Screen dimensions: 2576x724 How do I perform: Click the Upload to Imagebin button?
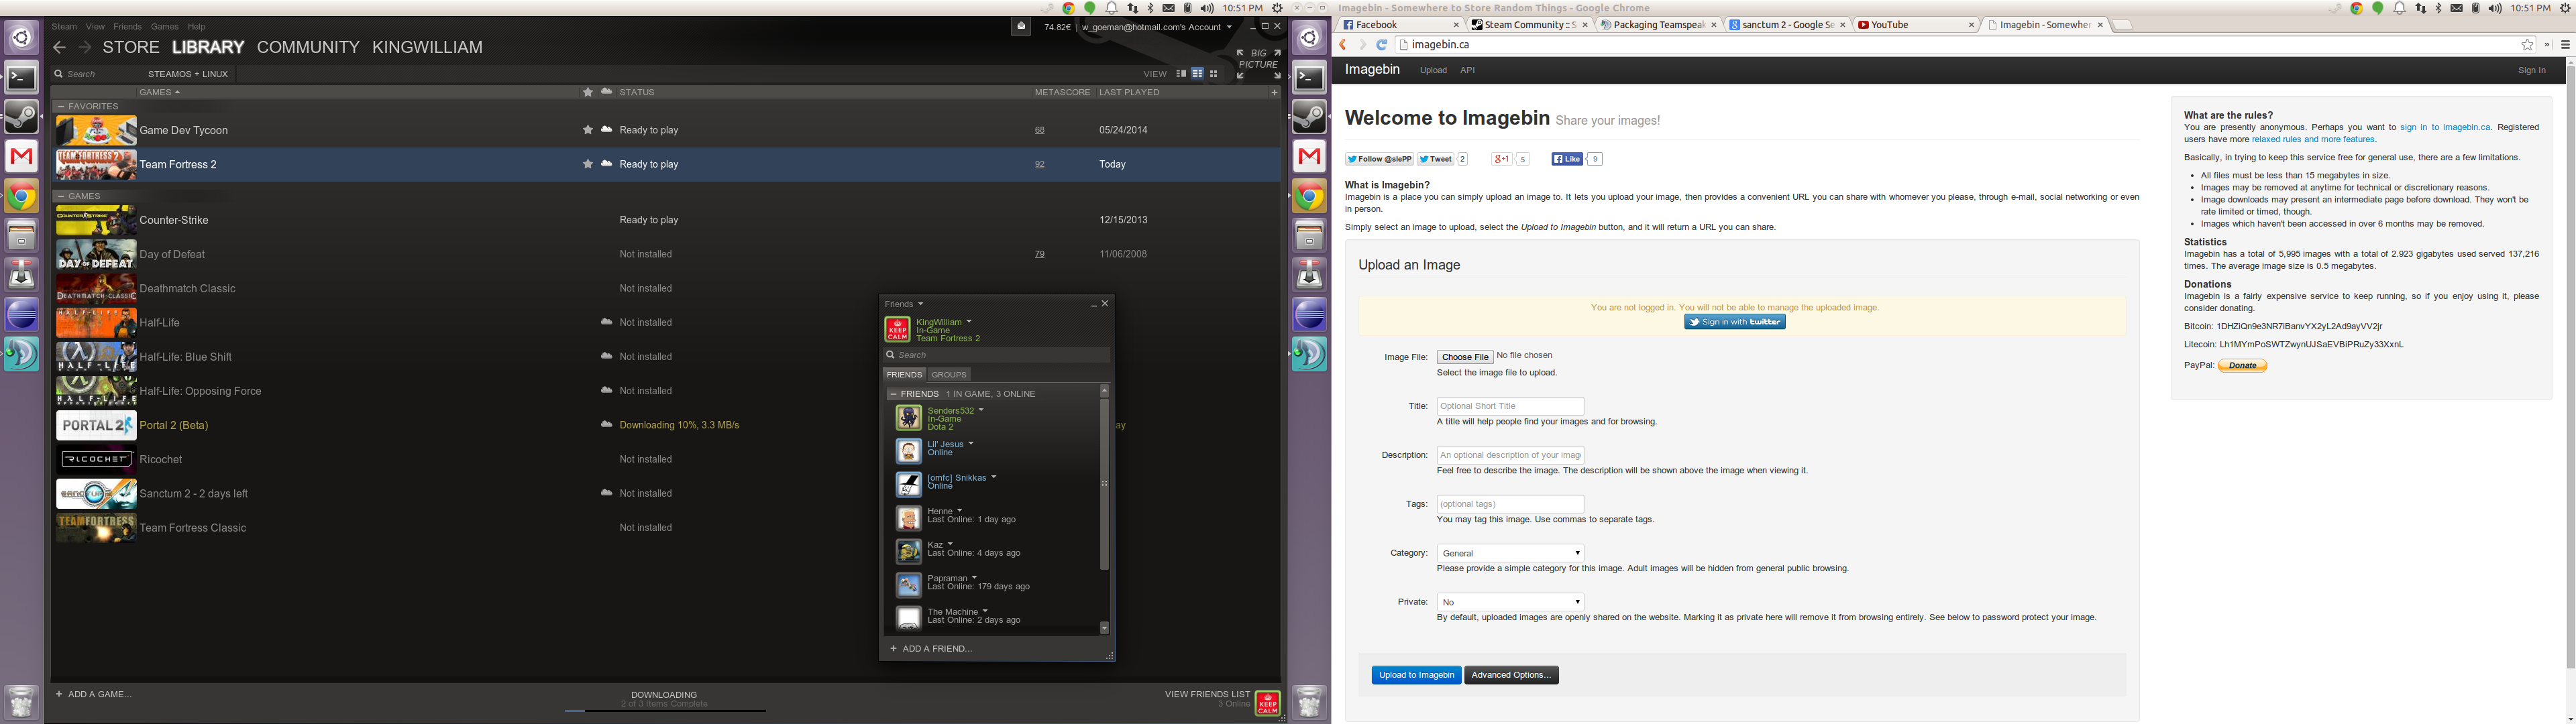pos(1416,675)
